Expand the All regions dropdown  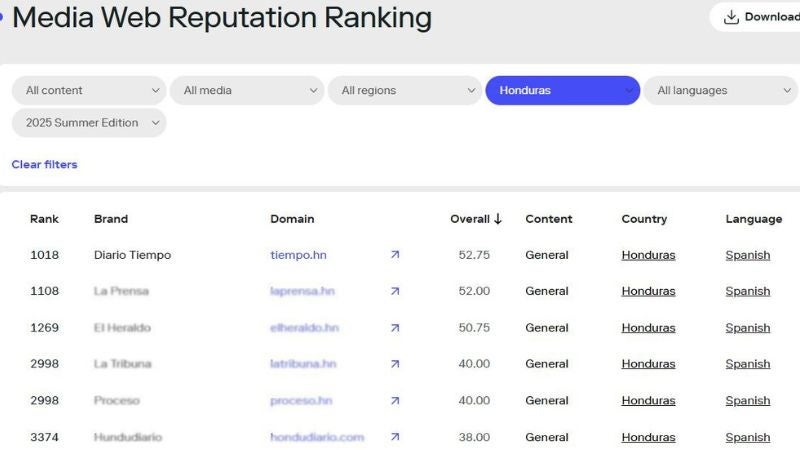pos(405,90)
